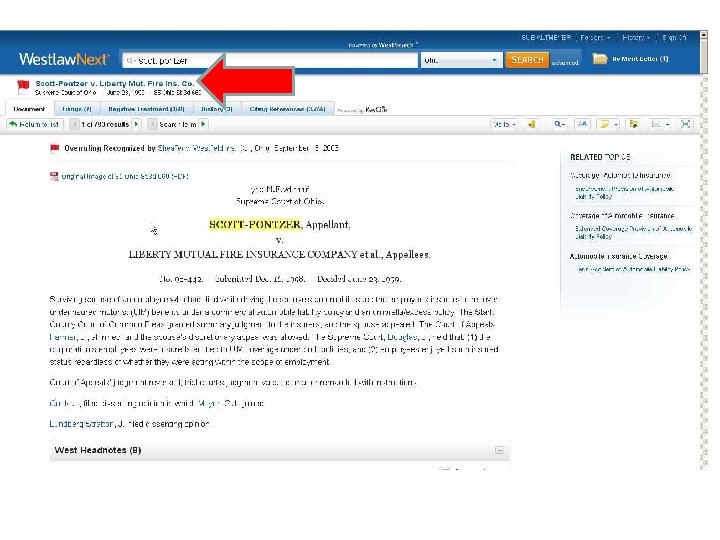
Task: Open Original Image of 85 Ohio St.3d 660 link
Action: (x=125, y=176)
